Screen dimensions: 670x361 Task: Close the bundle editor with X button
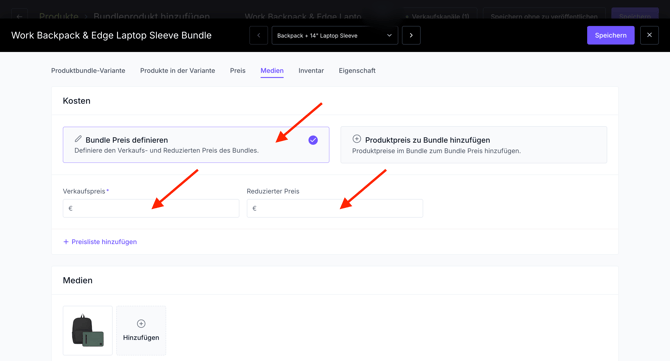coord(649,35)
